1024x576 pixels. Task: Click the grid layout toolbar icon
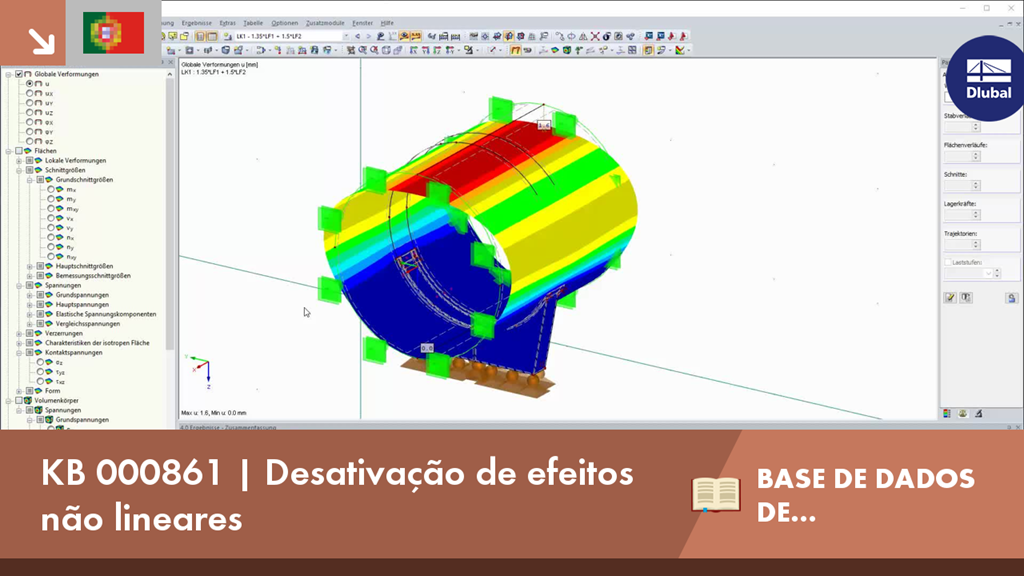(x=632, y=50)
